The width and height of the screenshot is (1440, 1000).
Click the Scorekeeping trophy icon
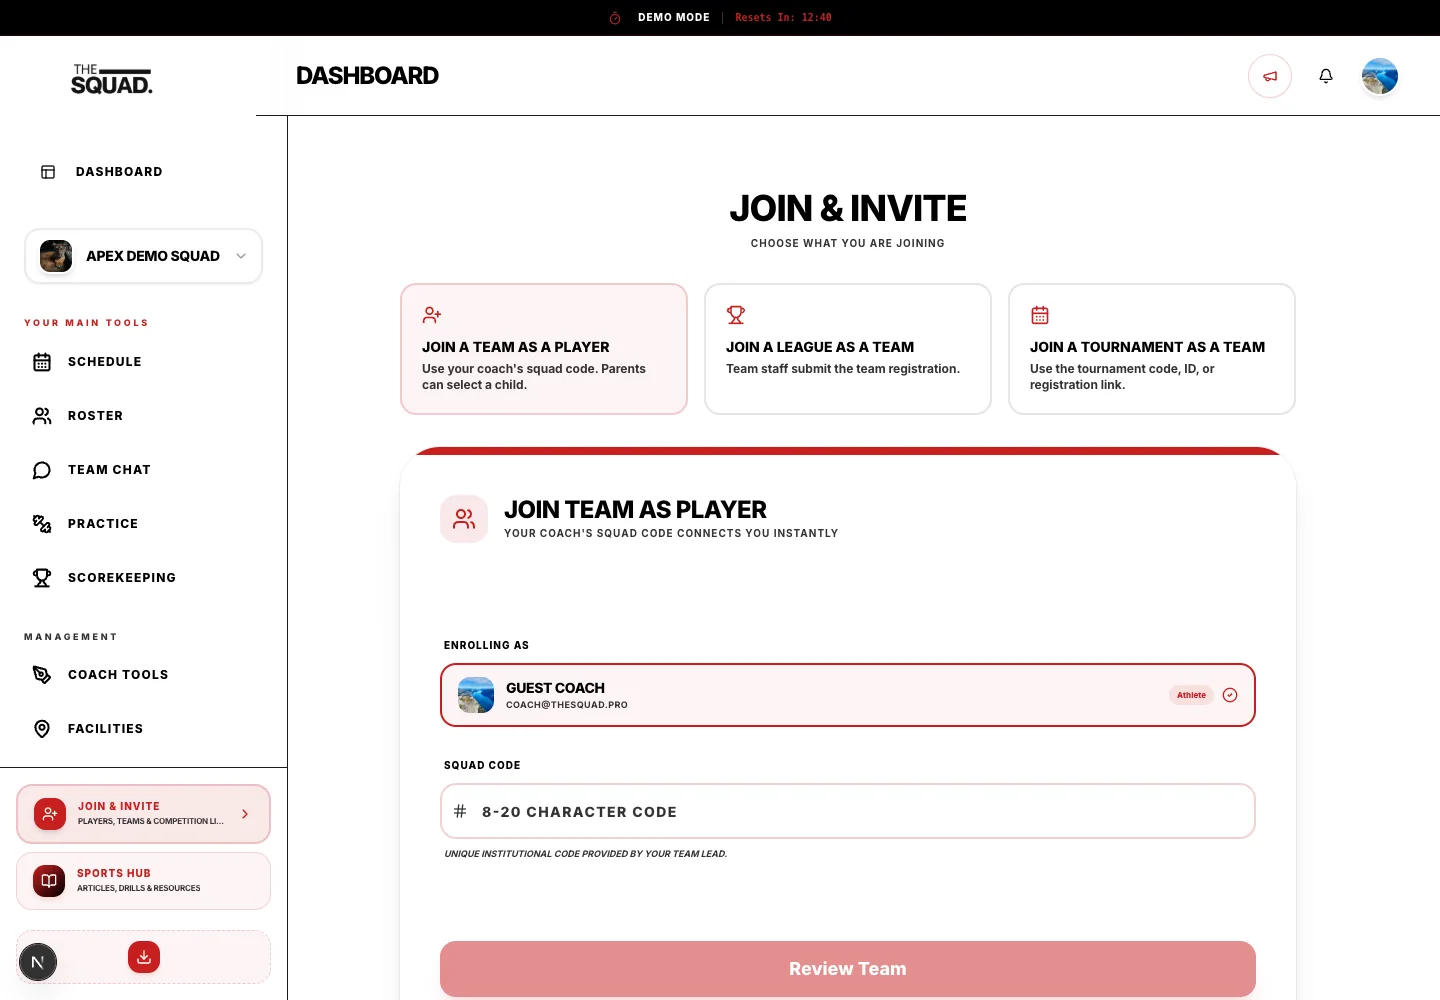(42, 578)
